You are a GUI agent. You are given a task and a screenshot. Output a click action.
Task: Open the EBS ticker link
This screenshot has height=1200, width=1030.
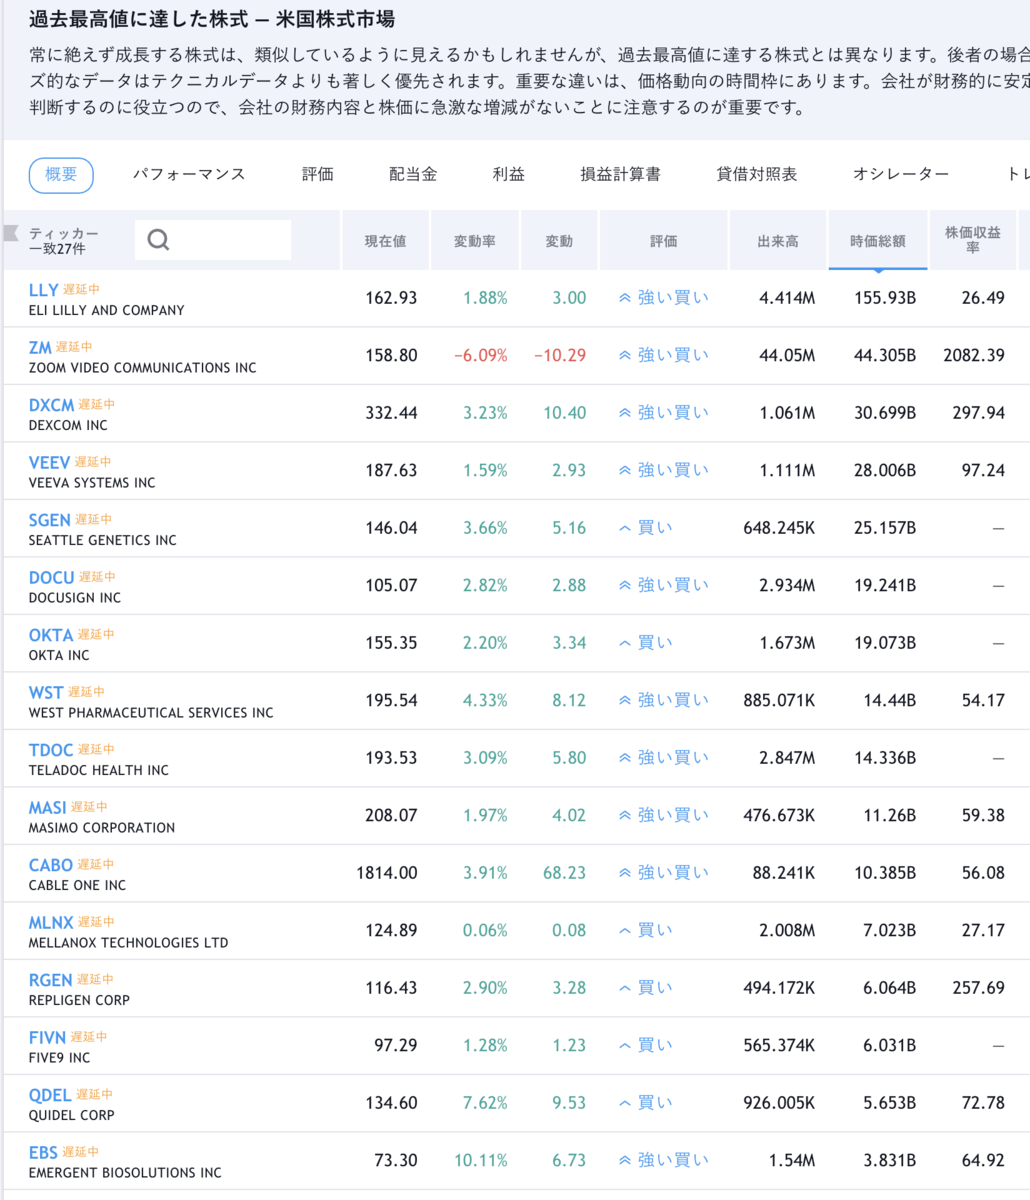[x=44, y=1152]
